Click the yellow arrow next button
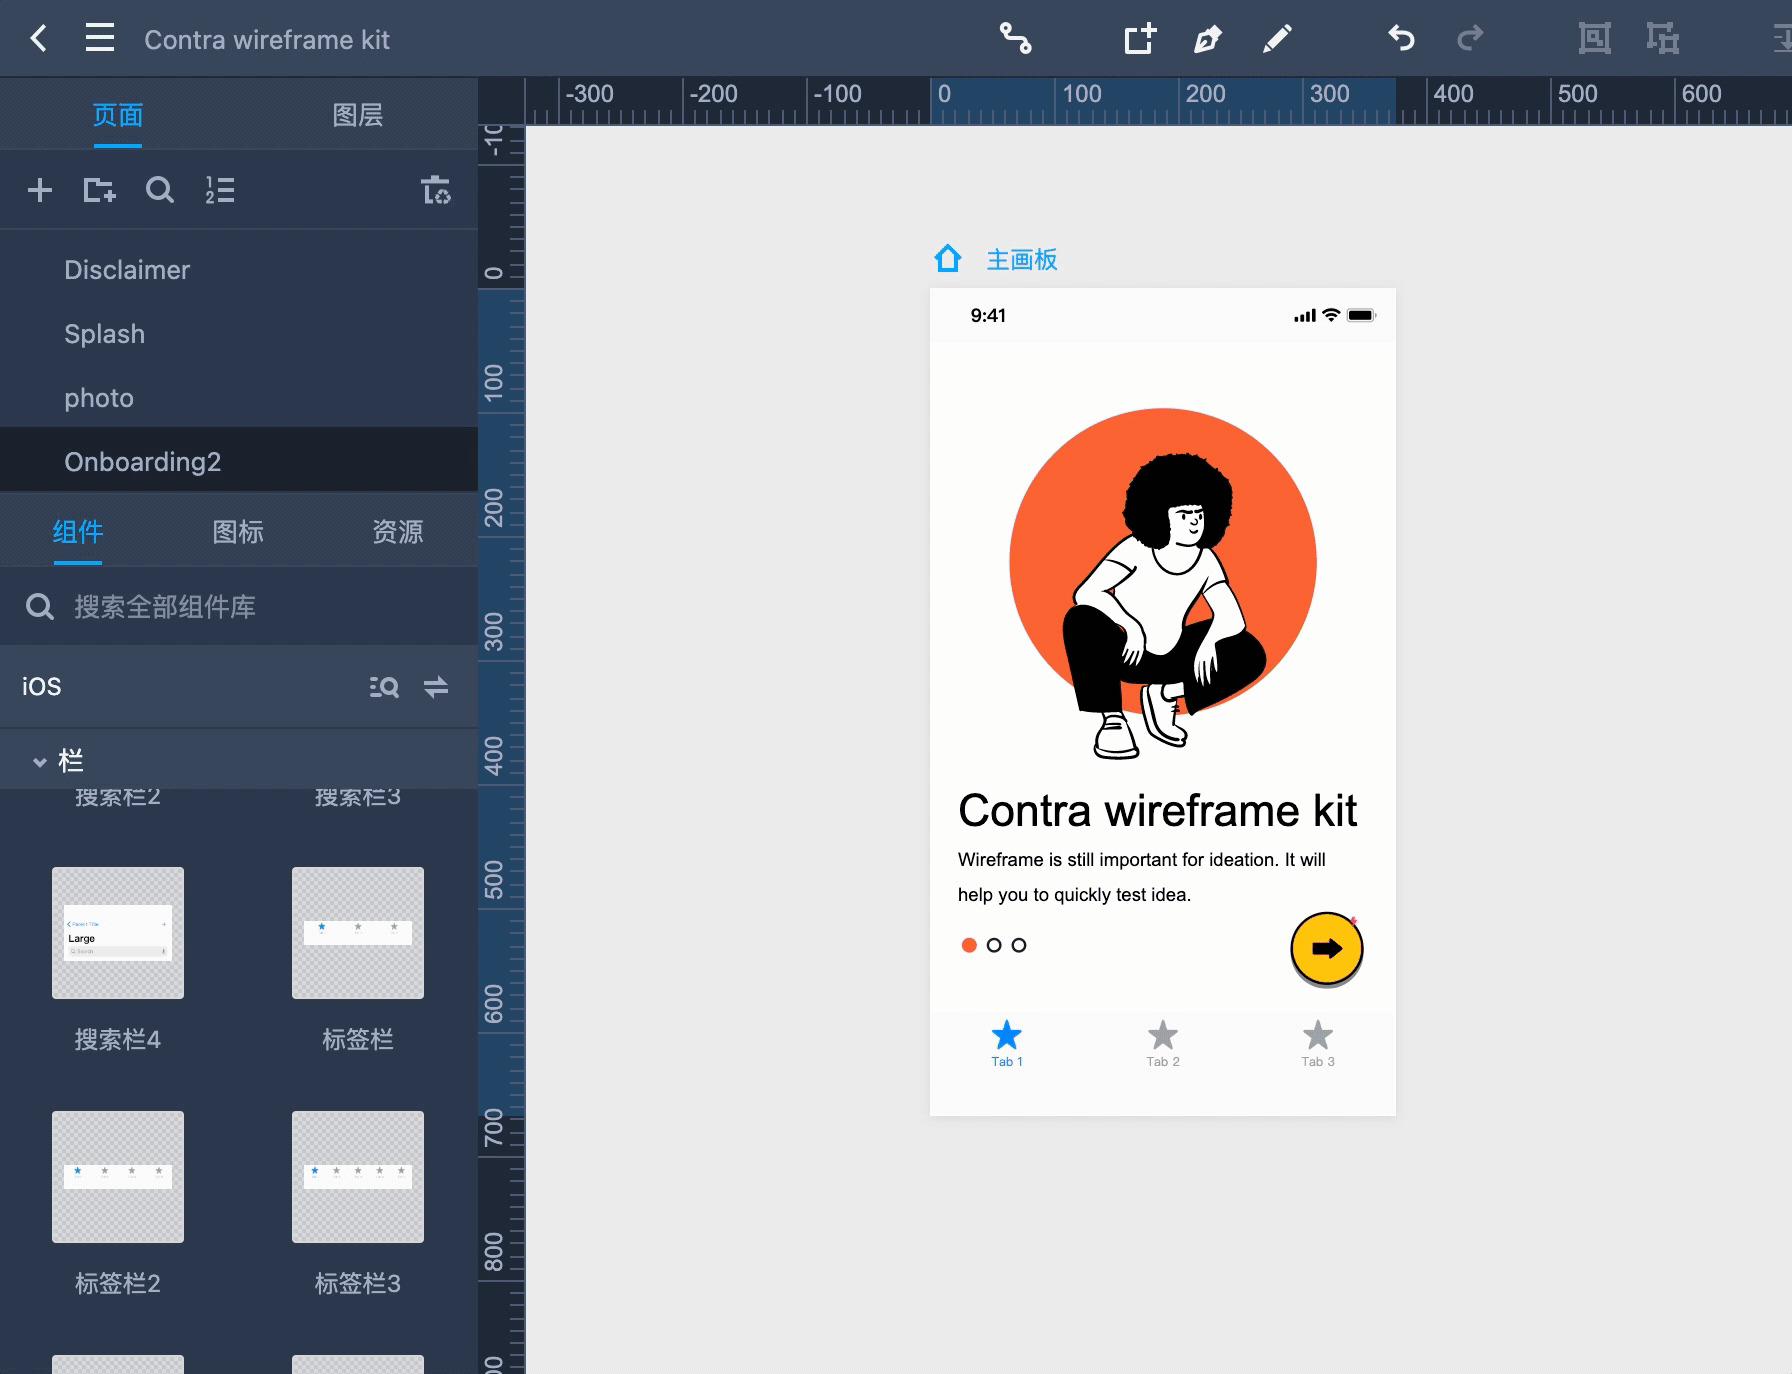 point(1327,948)
